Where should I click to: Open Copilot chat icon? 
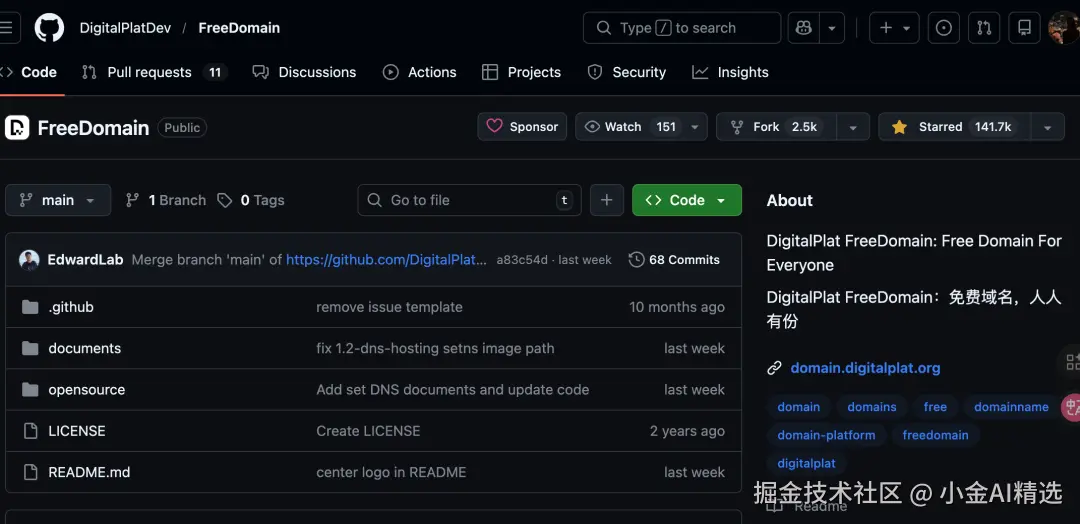tap(803, 28)
